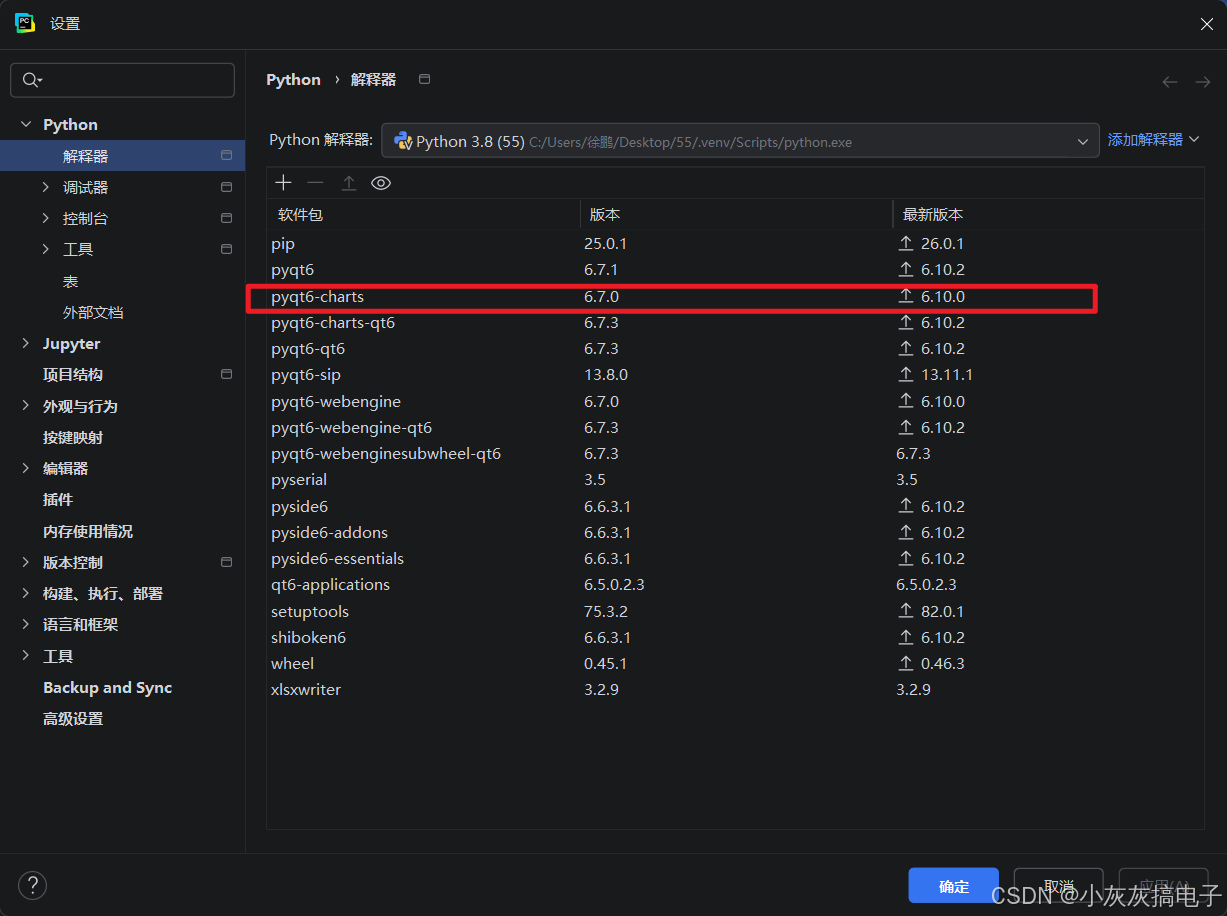Click the uninstall package minus icon

(315, 182)
